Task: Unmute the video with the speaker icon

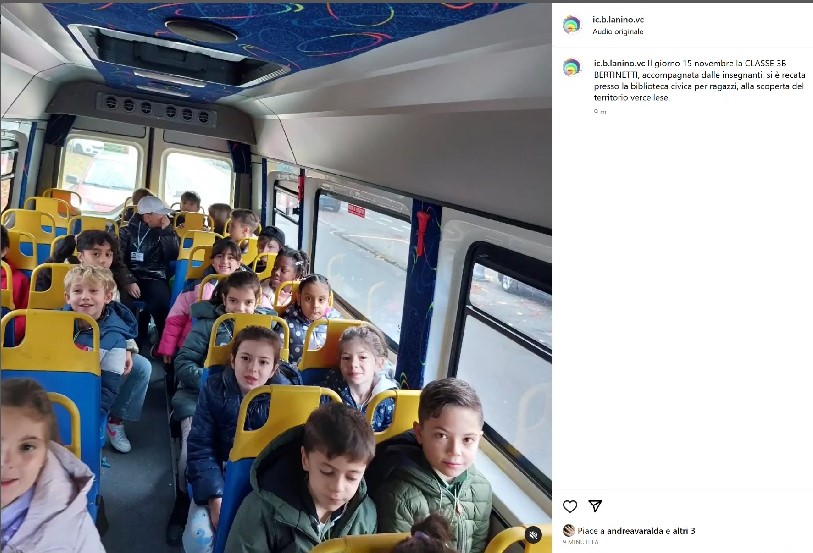Action: [x=532, y=534]
